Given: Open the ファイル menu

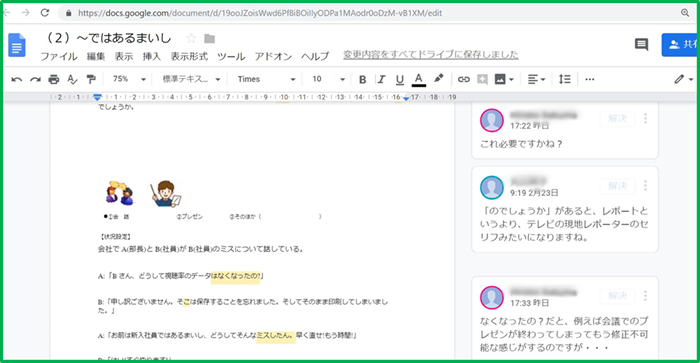Looking at the screenshot, I should tap(58, 56).
